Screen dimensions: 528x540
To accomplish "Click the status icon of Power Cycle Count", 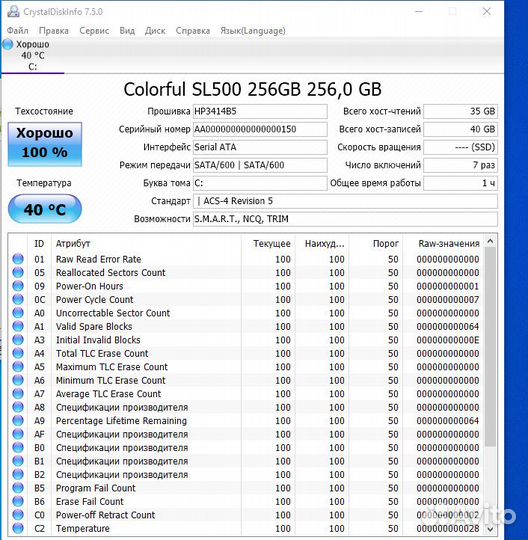I will point(18,299).
